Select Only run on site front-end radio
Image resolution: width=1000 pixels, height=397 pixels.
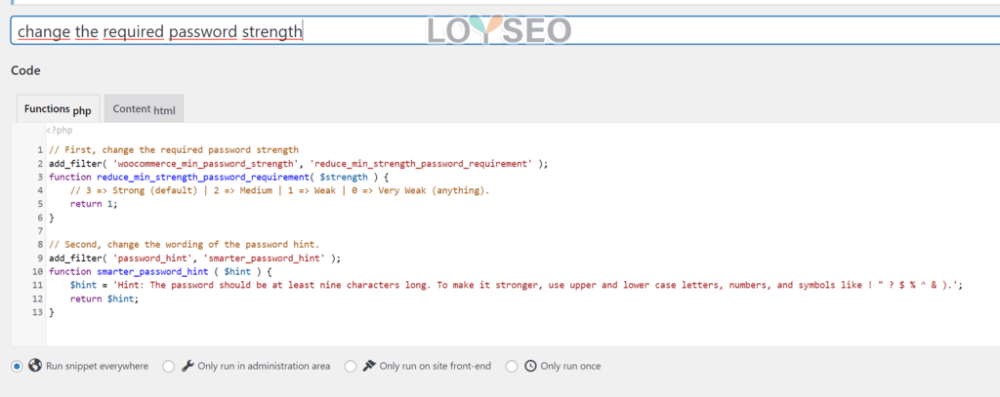click(x=350, y=366)
